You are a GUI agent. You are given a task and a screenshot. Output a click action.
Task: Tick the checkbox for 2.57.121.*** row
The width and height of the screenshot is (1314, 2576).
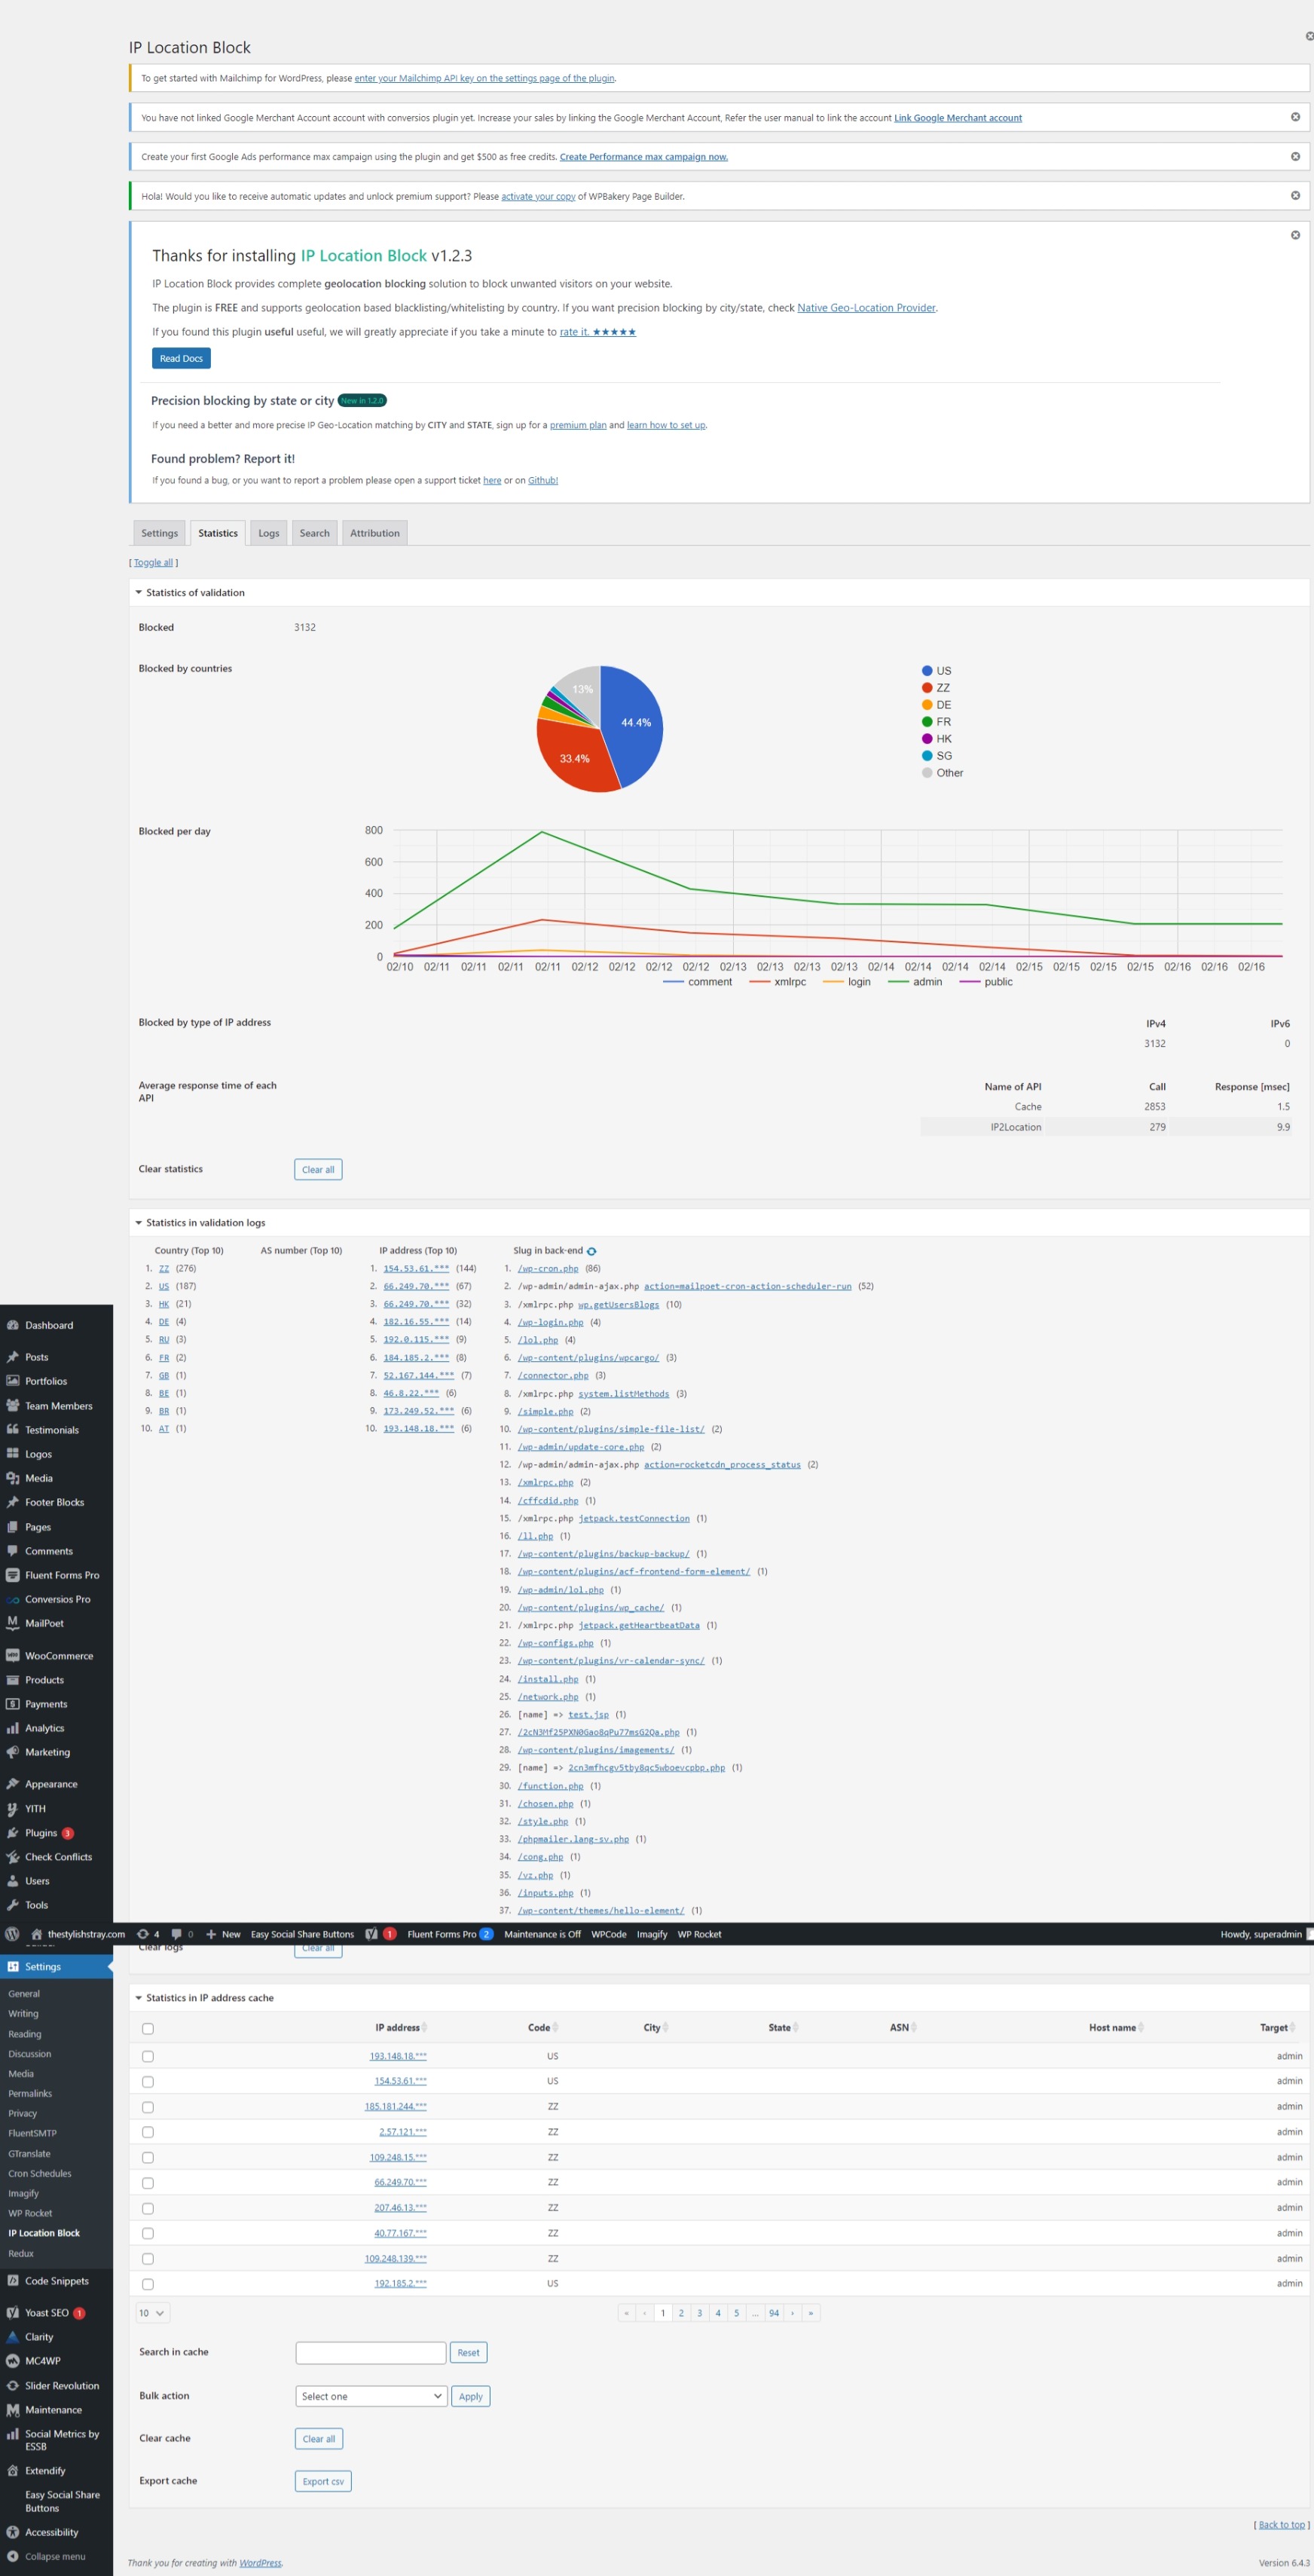click(x=148, y=2133)
